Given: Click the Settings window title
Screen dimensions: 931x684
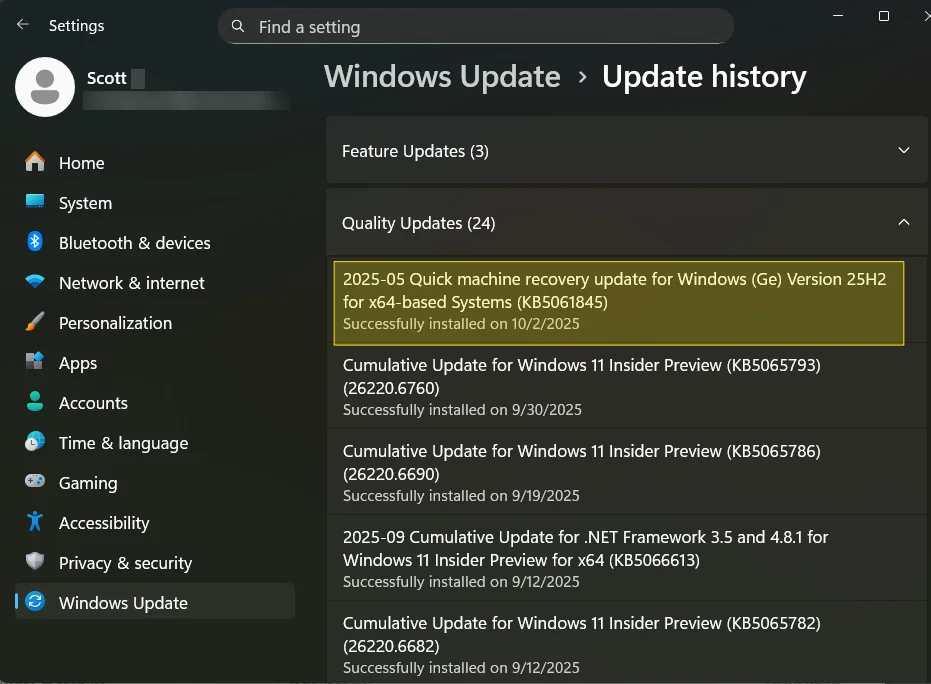Looking at the screenshot, I should click(x=76, y=26).
